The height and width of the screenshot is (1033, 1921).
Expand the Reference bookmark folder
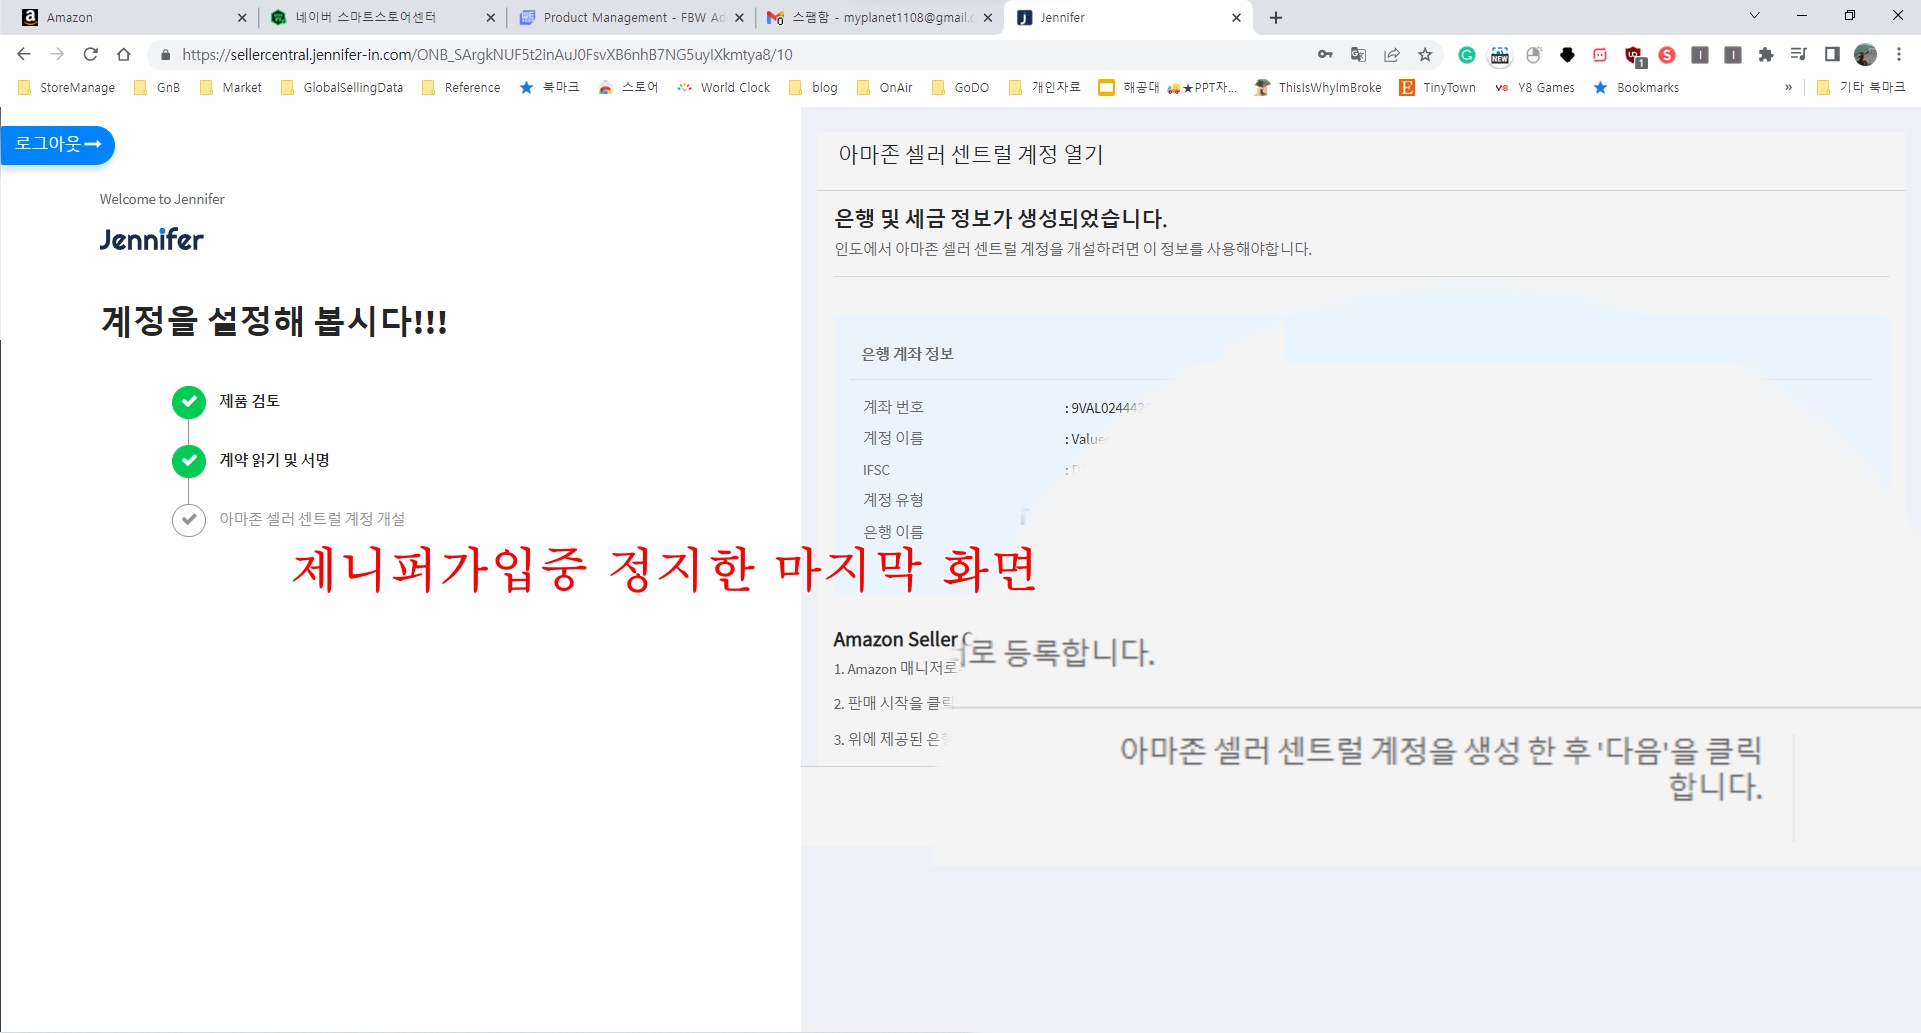[461, 88]
